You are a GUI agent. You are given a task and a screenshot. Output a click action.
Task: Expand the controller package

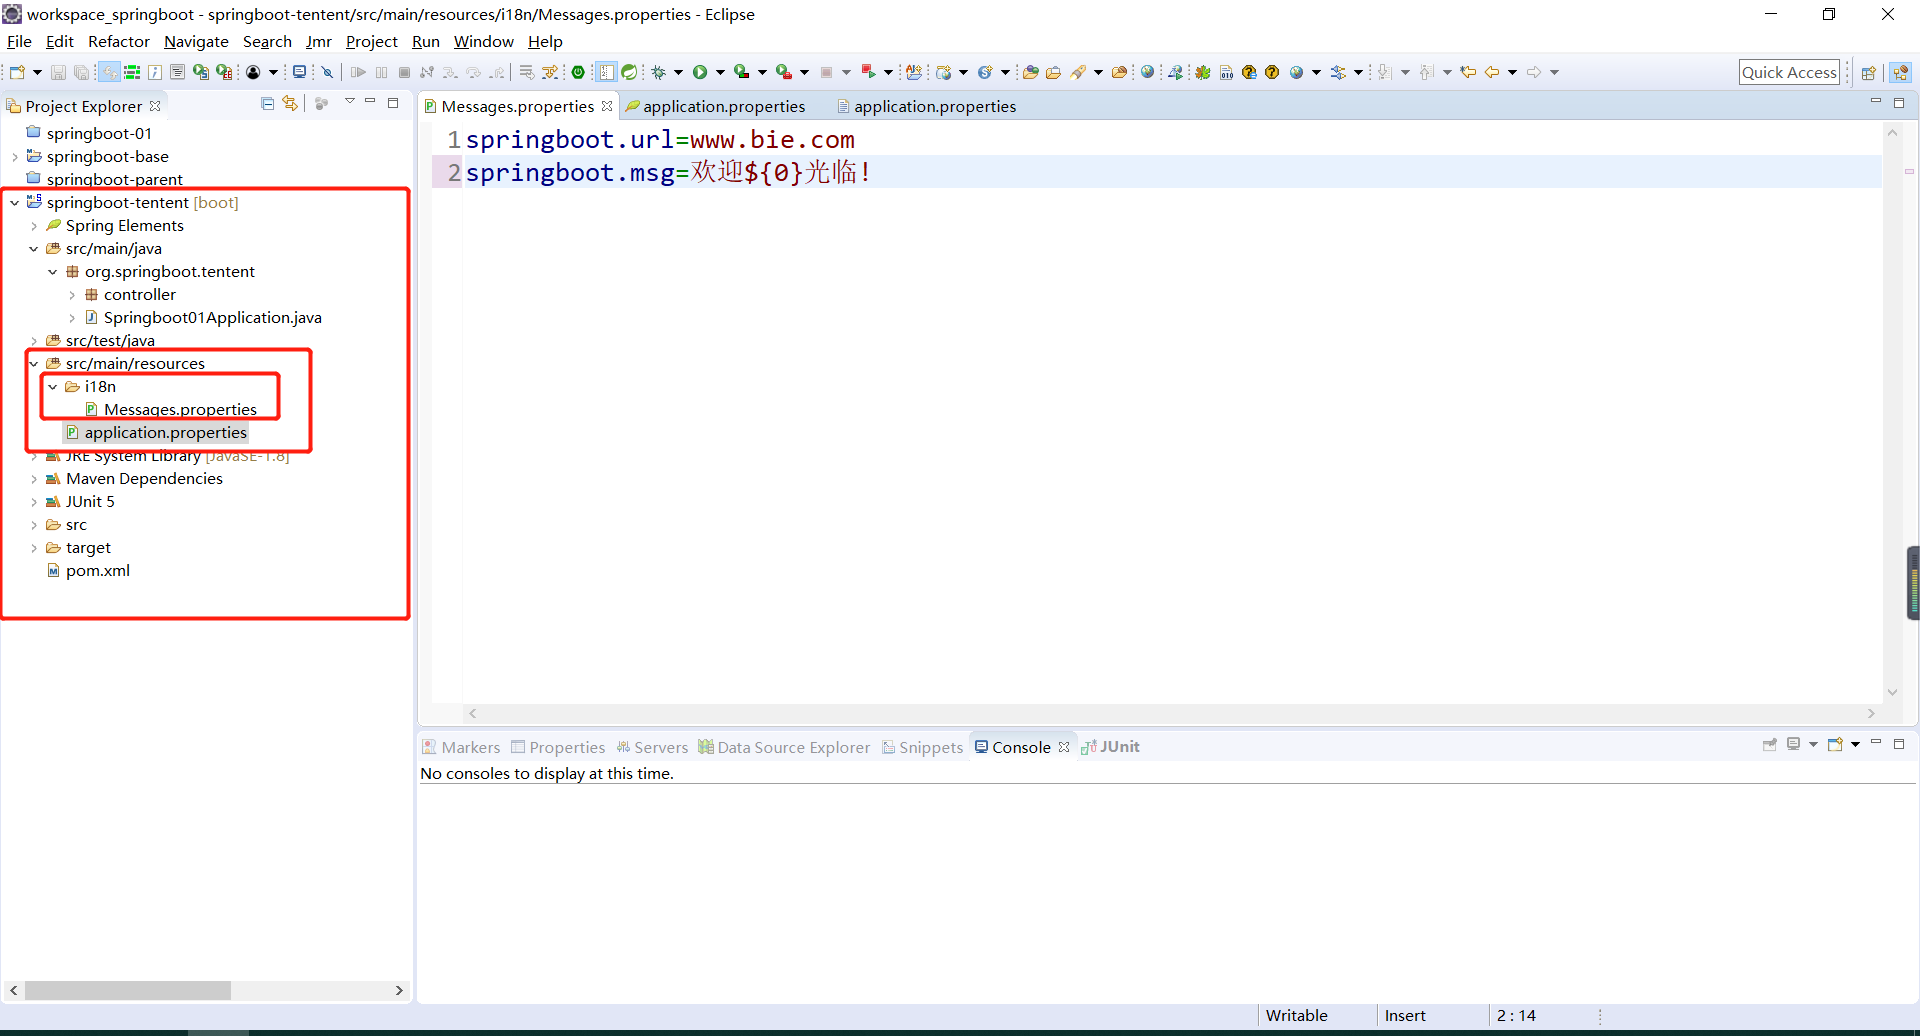(x=72, y=295)
